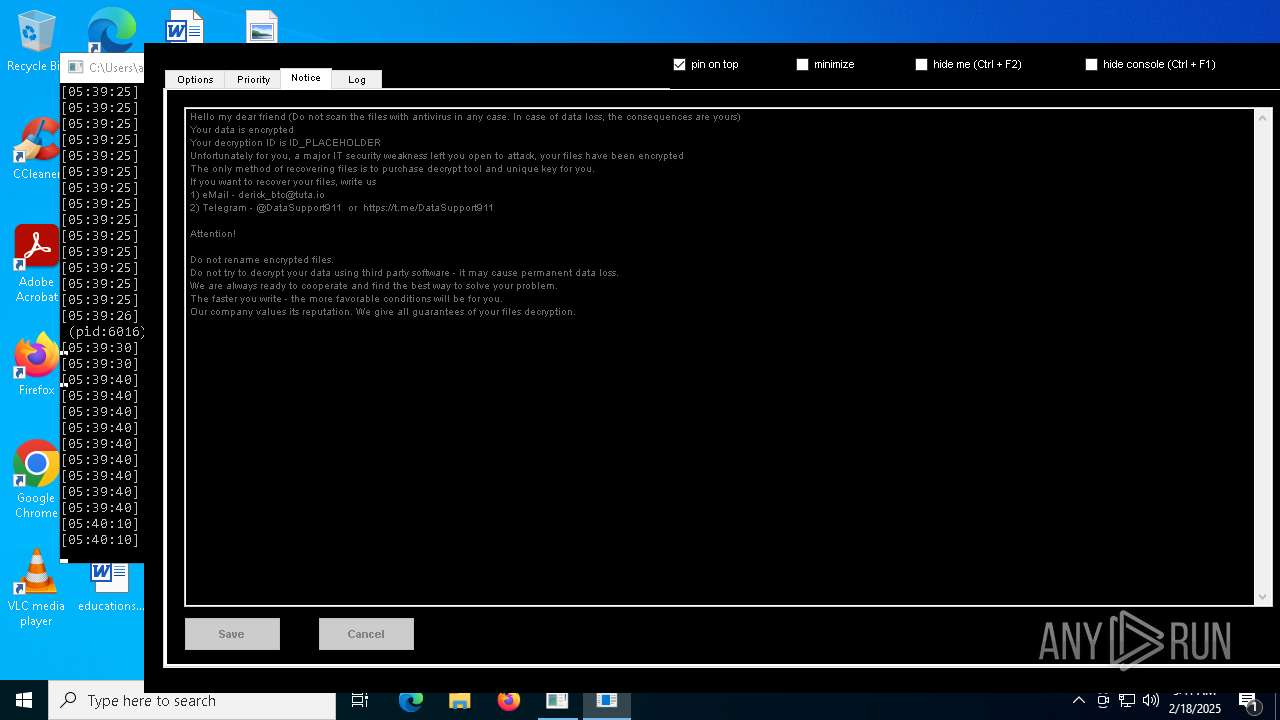Show hidden system tray icons
This screenshot has width=1280, height=720.
1079,700
